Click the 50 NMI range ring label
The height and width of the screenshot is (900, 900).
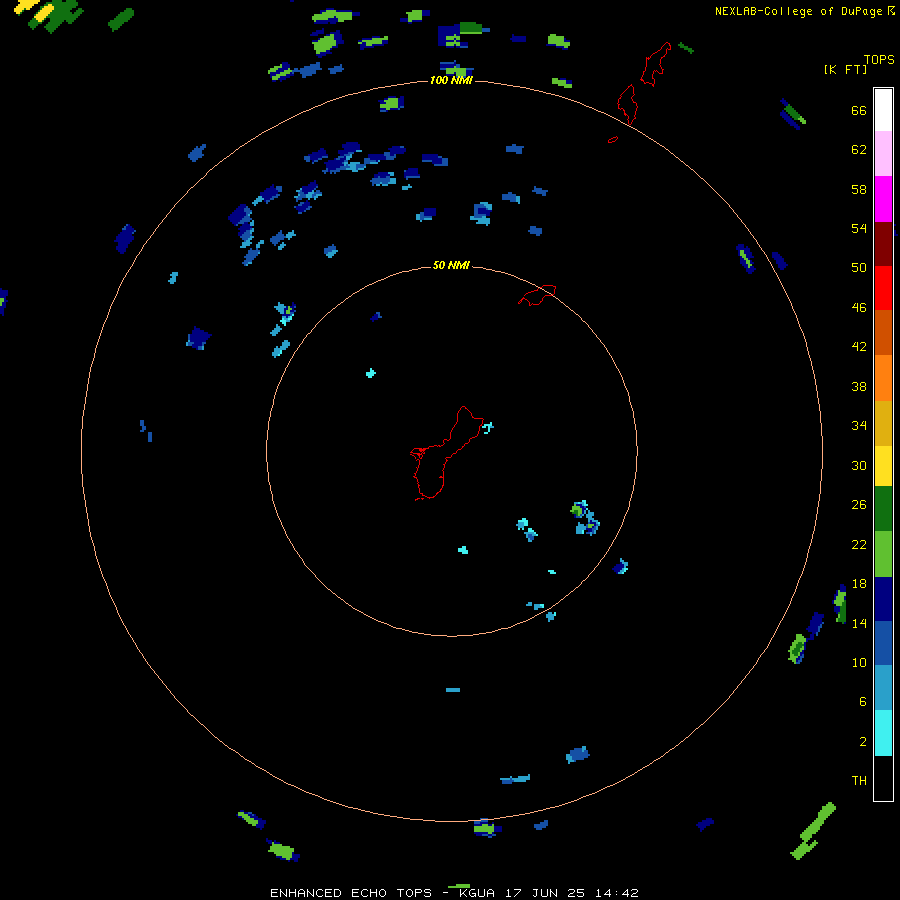coord(451,265)
